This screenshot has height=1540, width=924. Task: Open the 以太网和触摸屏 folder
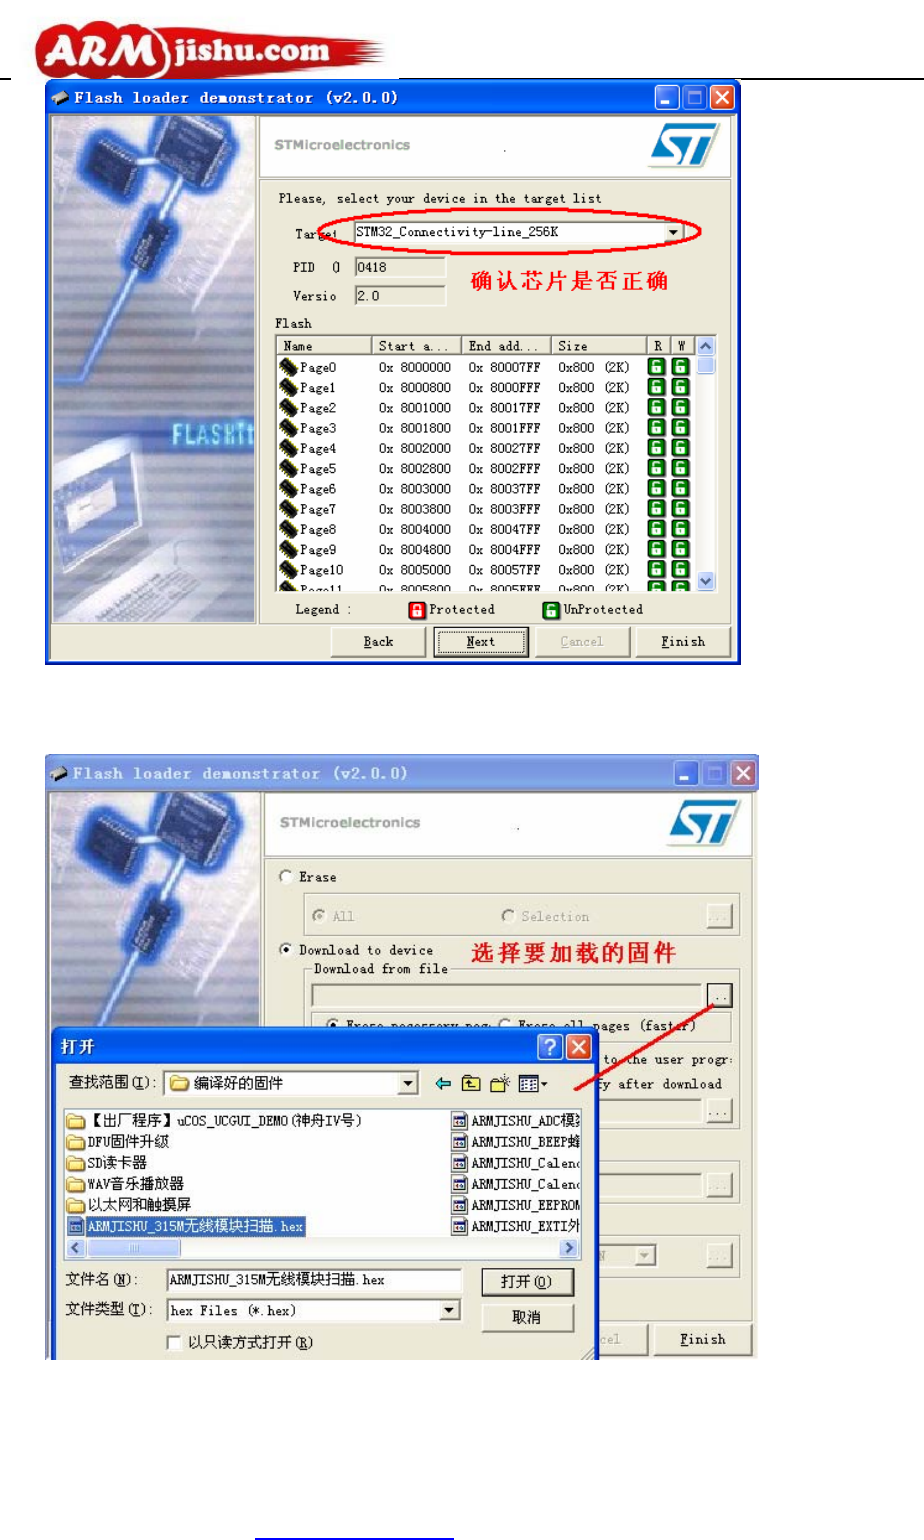click(x=129, y=1204)
